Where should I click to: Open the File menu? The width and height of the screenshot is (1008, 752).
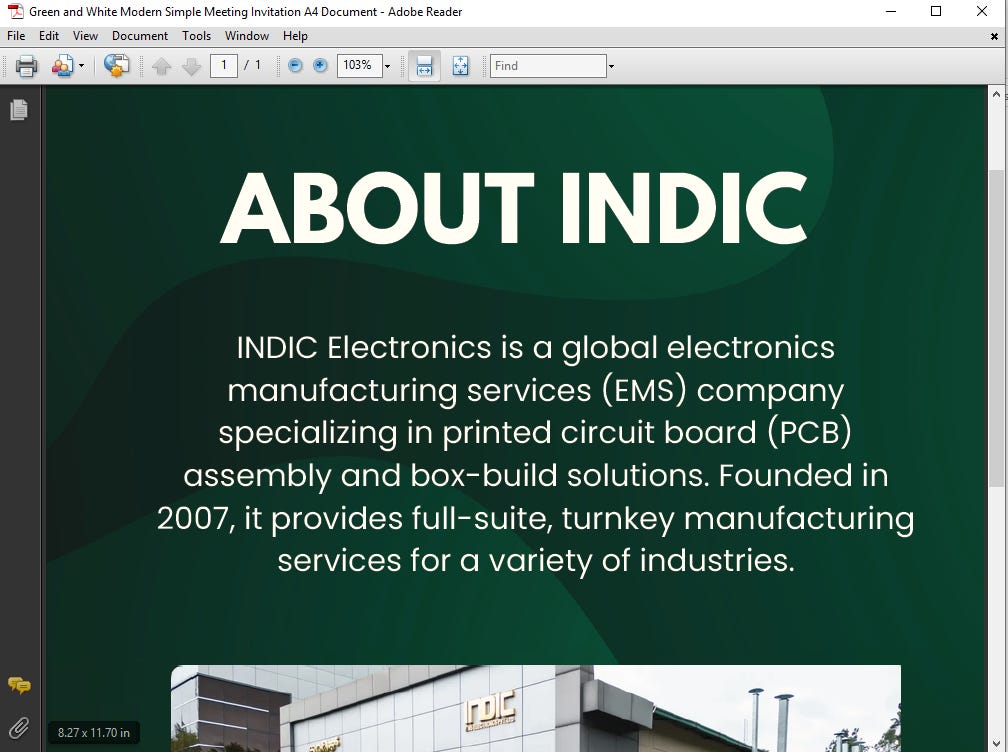[16, 36]
